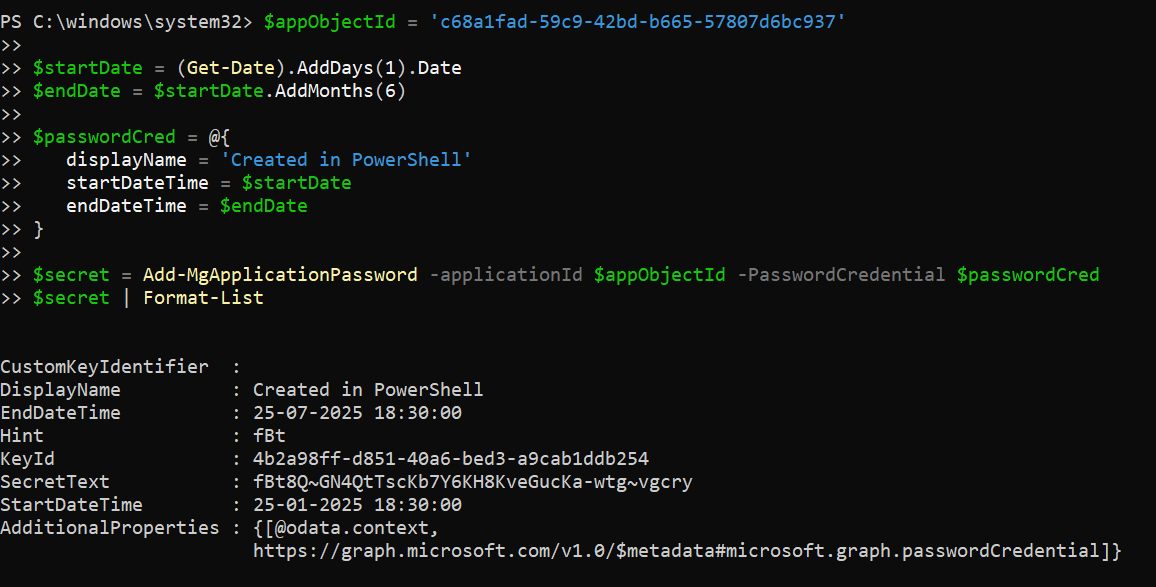Click the Hint value fBt
The width and height of the screenshot is (1156, 587).
point(269,436)
